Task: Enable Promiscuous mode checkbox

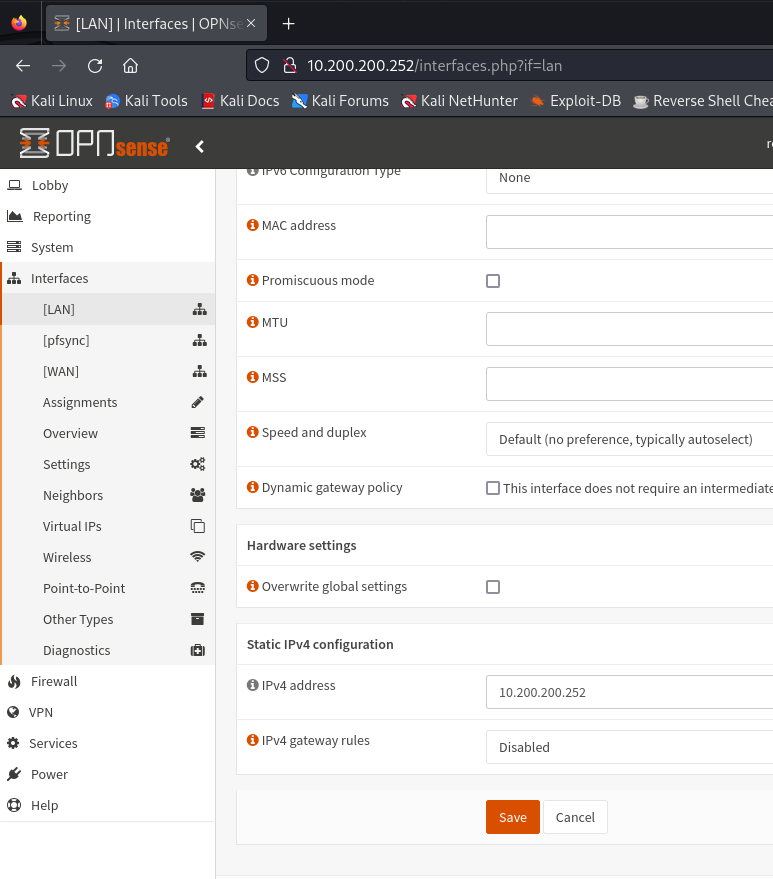Action: point(493,281)
